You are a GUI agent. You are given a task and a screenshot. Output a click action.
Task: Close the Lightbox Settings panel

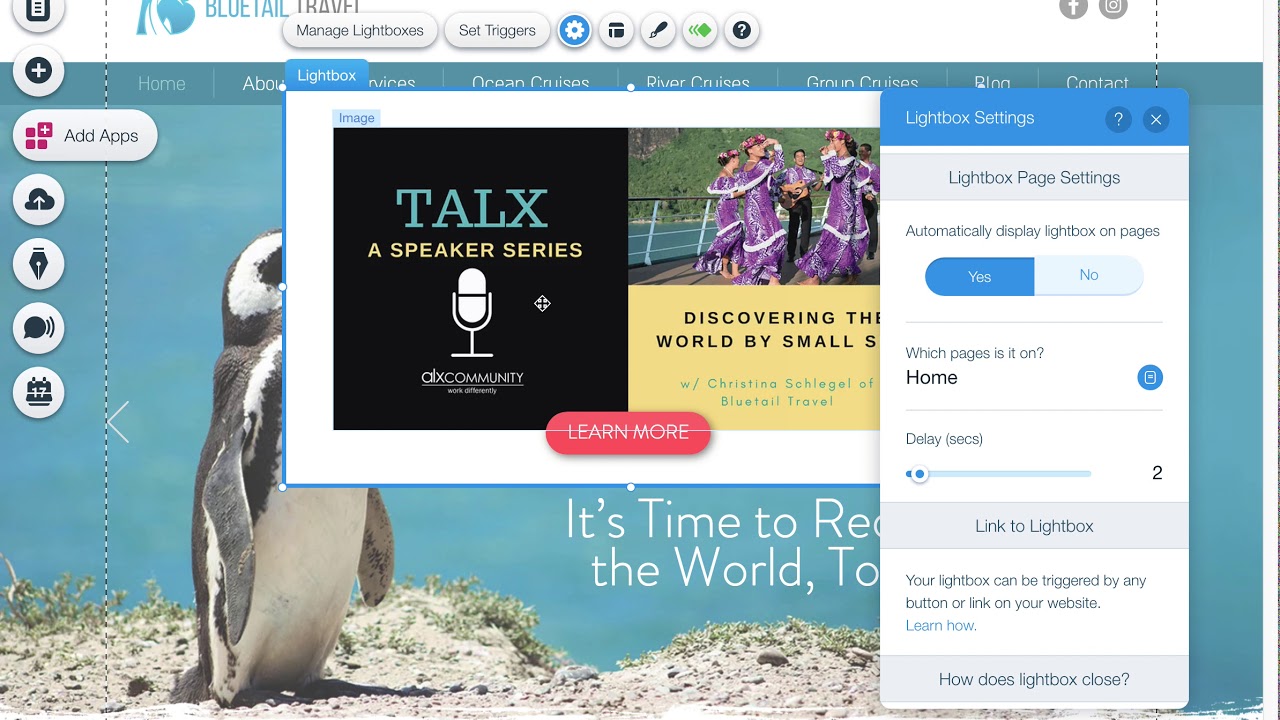1156,119
